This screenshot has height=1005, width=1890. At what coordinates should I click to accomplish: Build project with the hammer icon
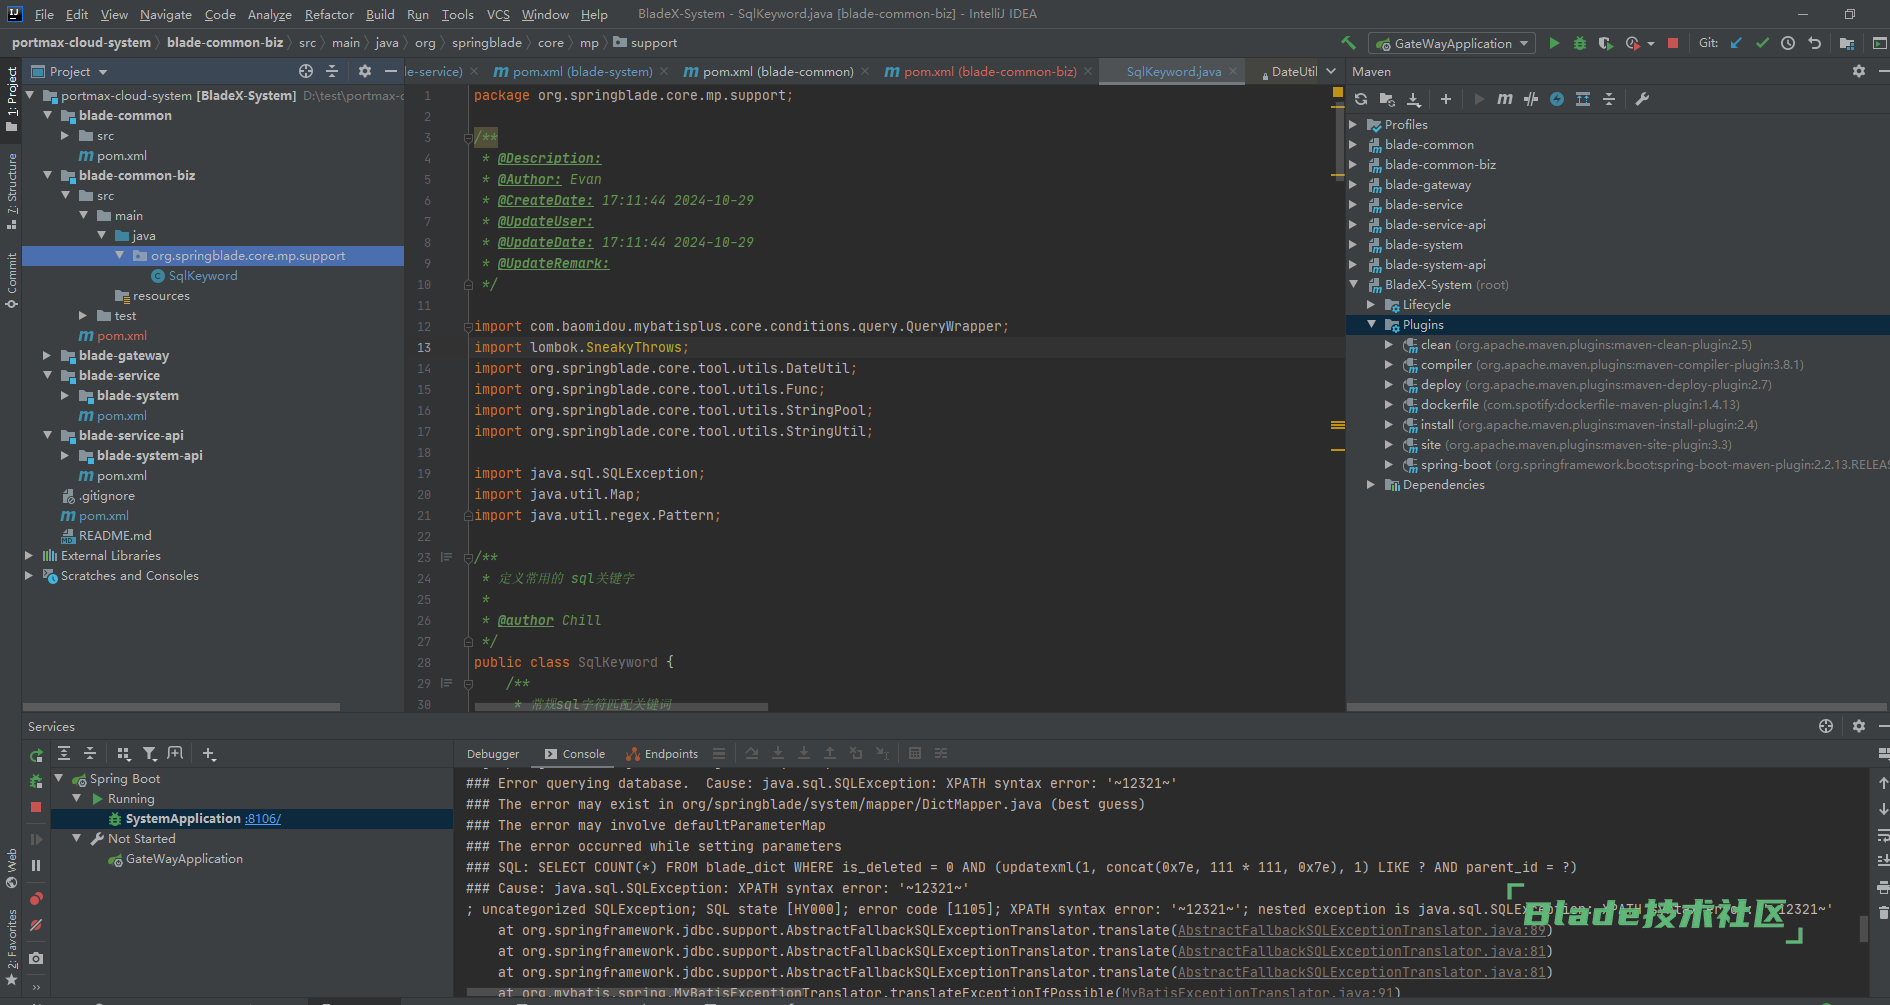1348,43
